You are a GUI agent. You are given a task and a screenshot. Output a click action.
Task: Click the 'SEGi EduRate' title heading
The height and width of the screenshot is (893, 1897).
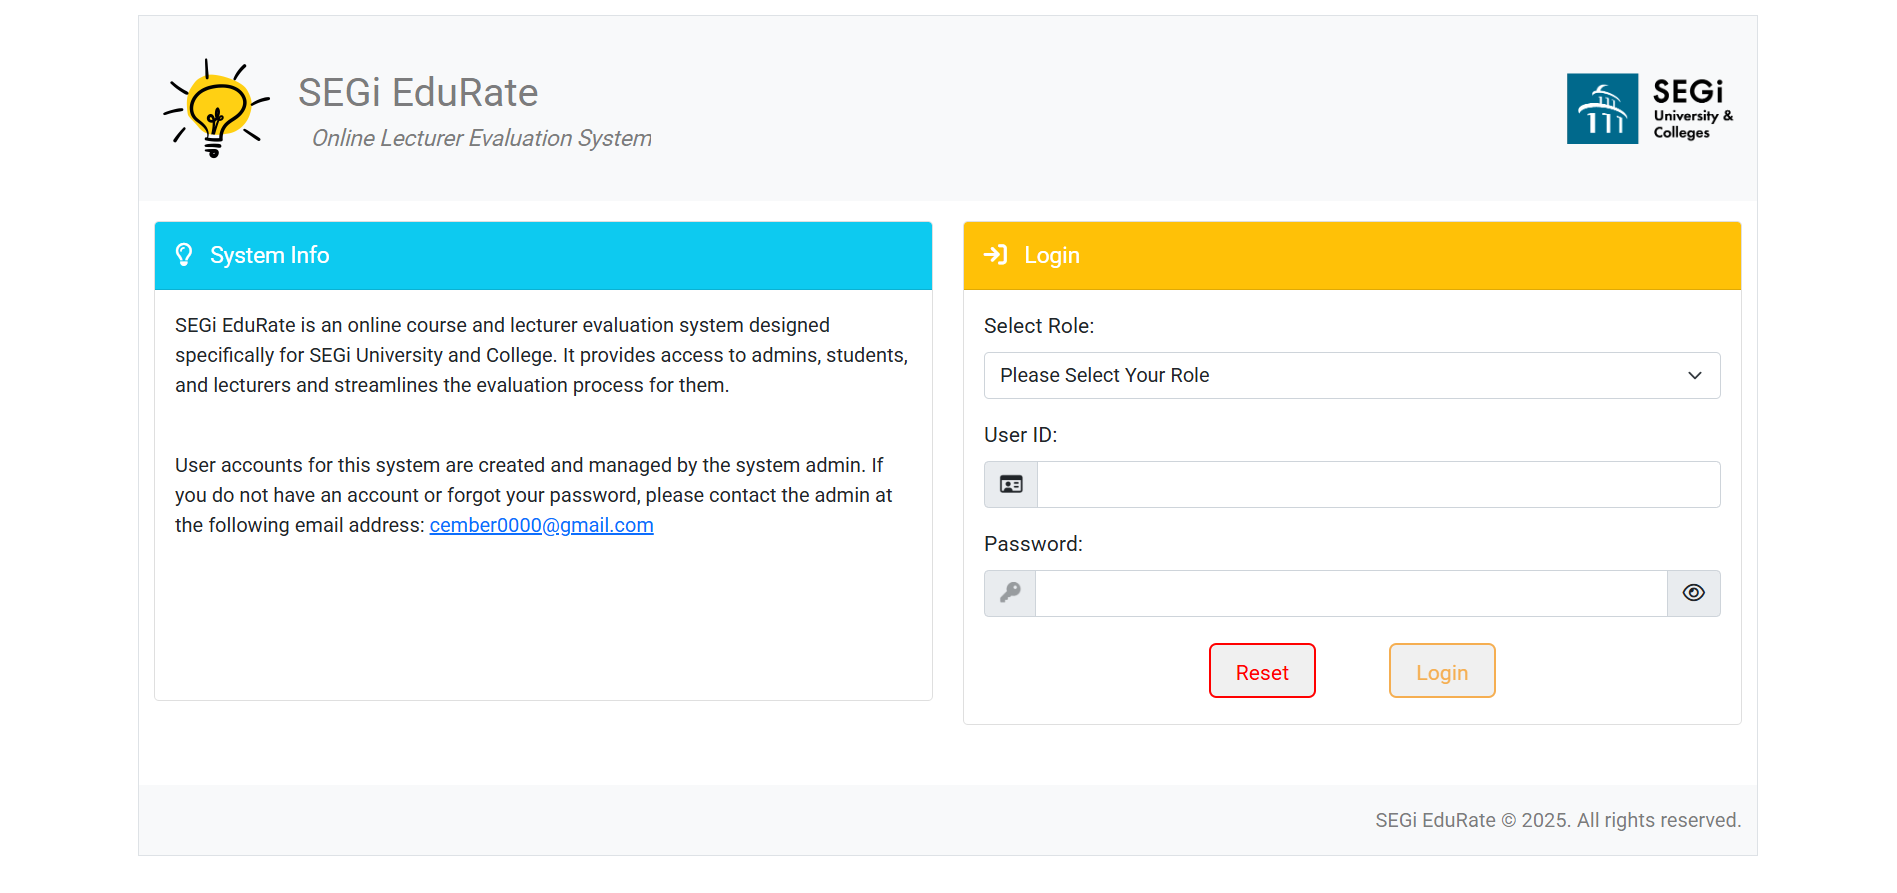[418, 93]
